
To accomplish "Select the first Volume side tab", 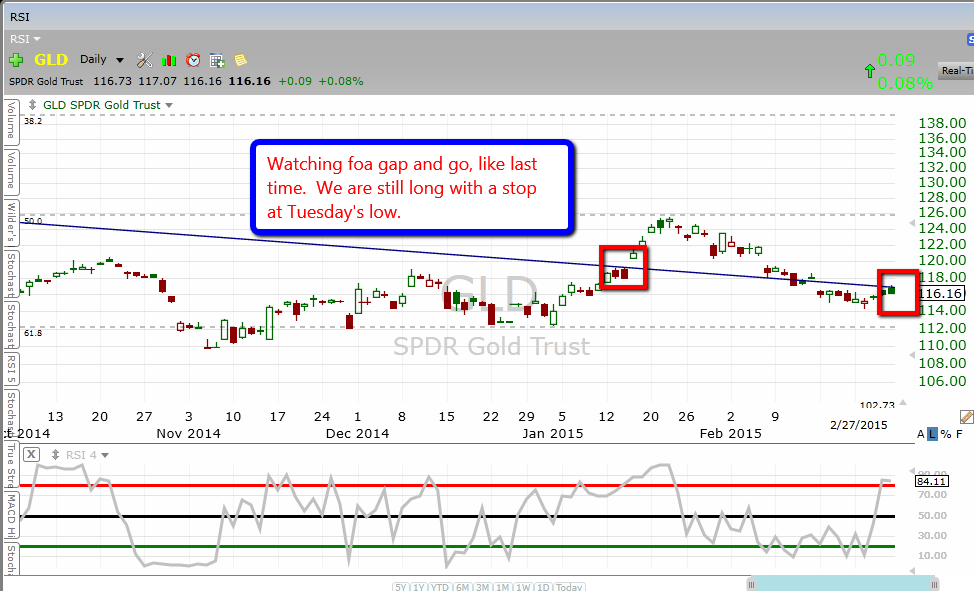I will [11, 121].
